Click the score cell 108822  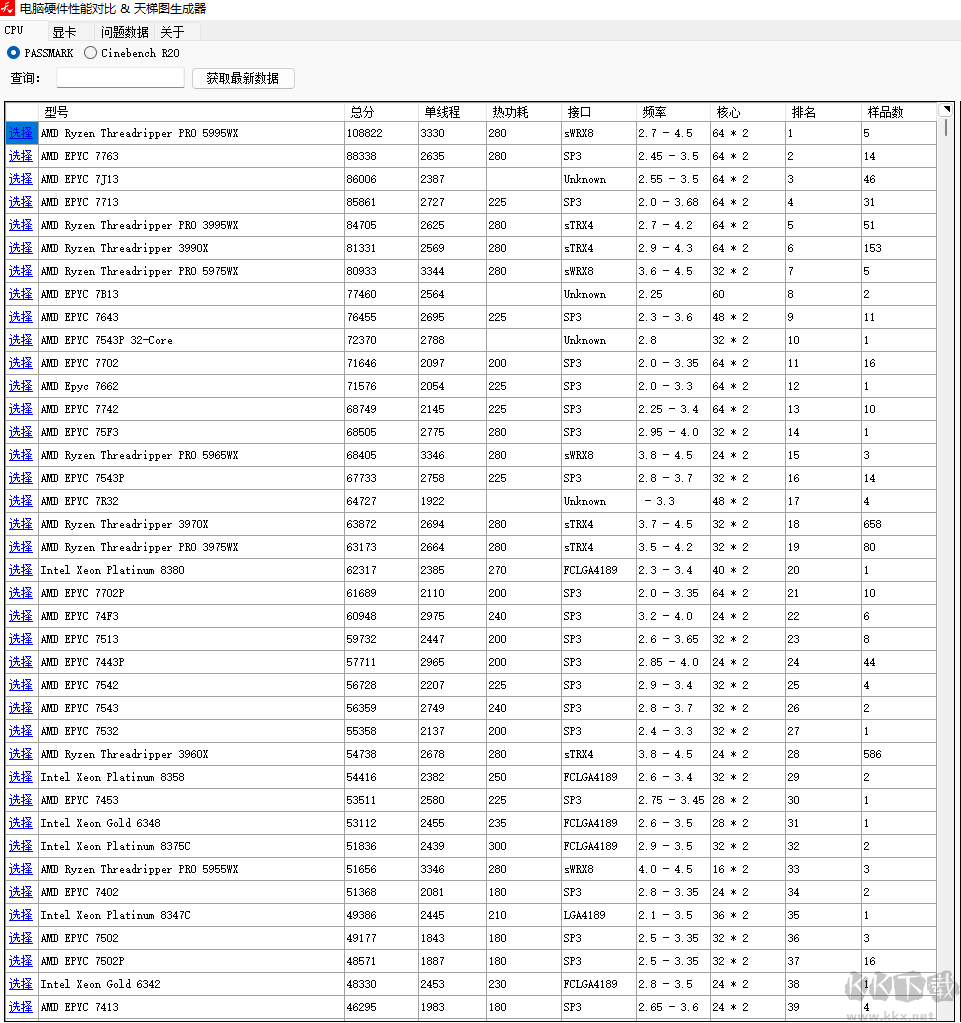(x=365, y=133)
